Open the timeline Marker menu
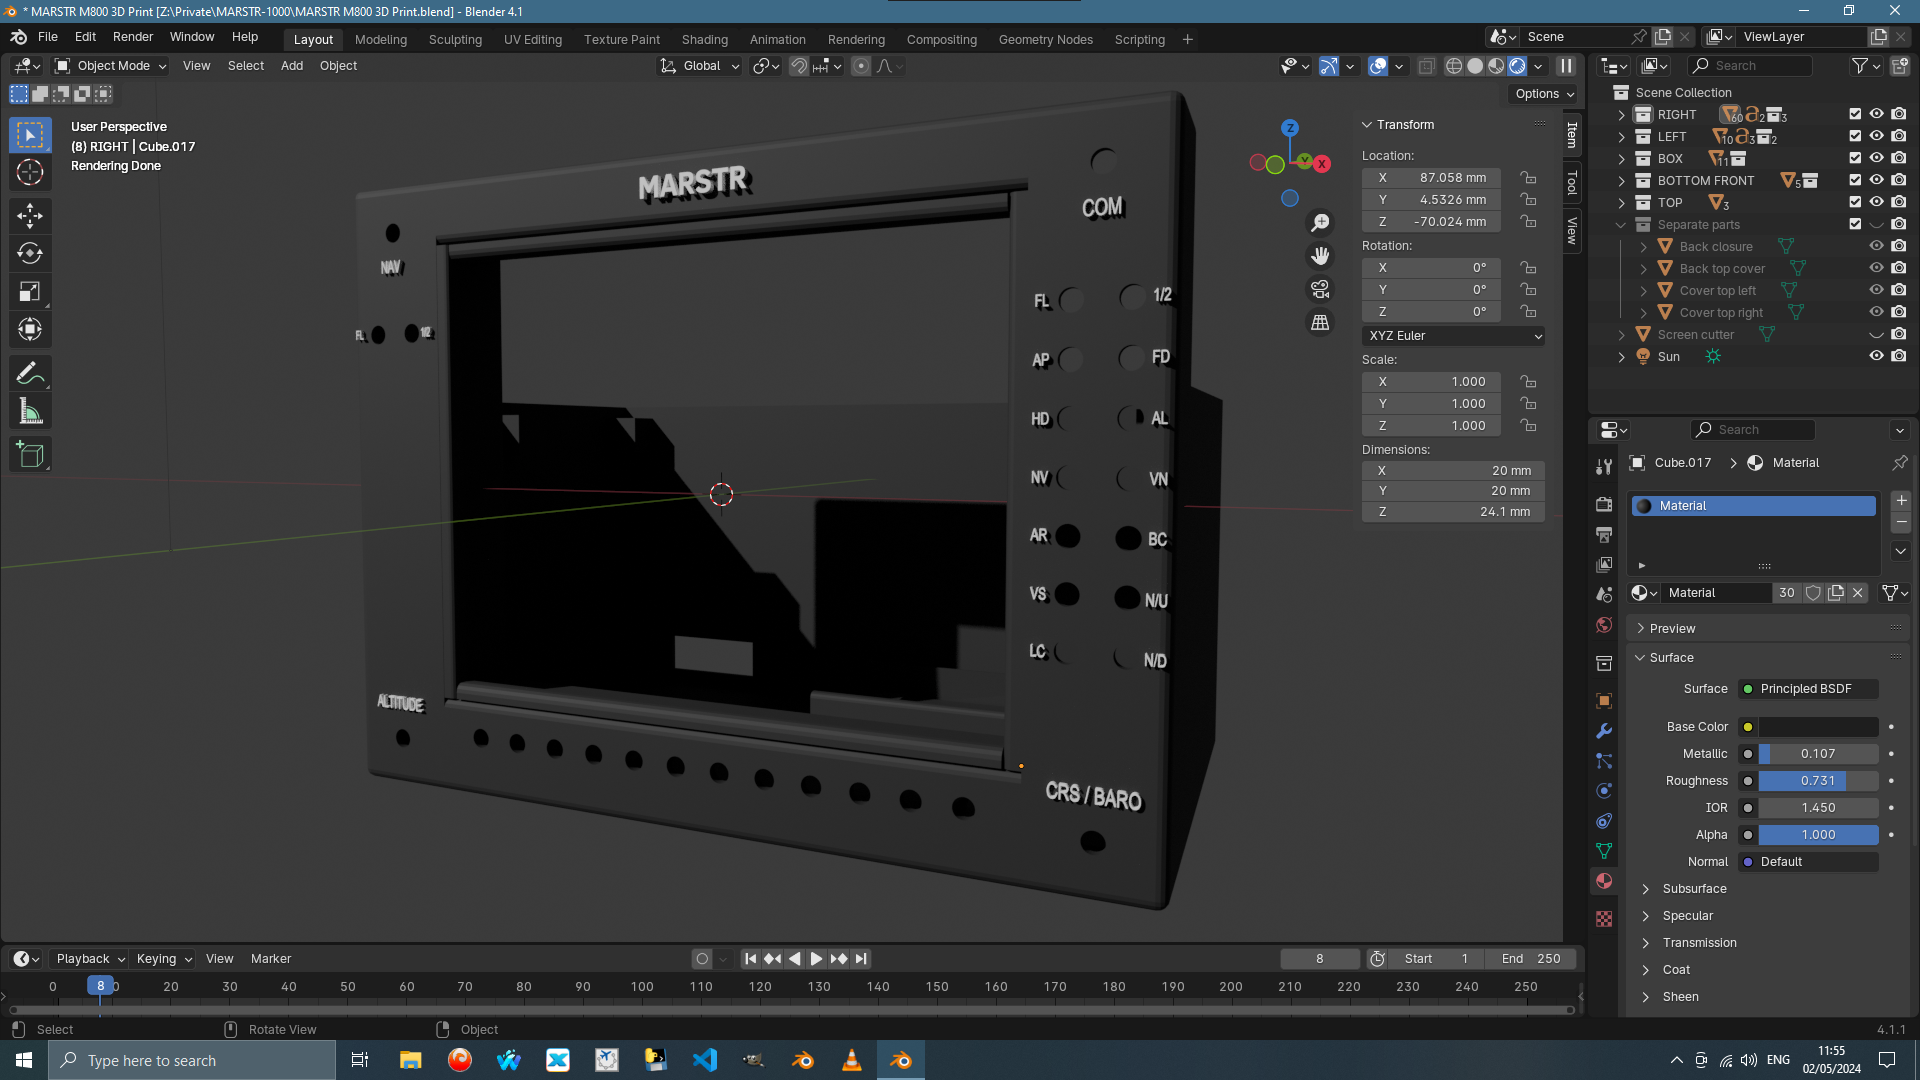Image resolution: width=1920 pixels, height=1080 pixels. coord(271,959)
